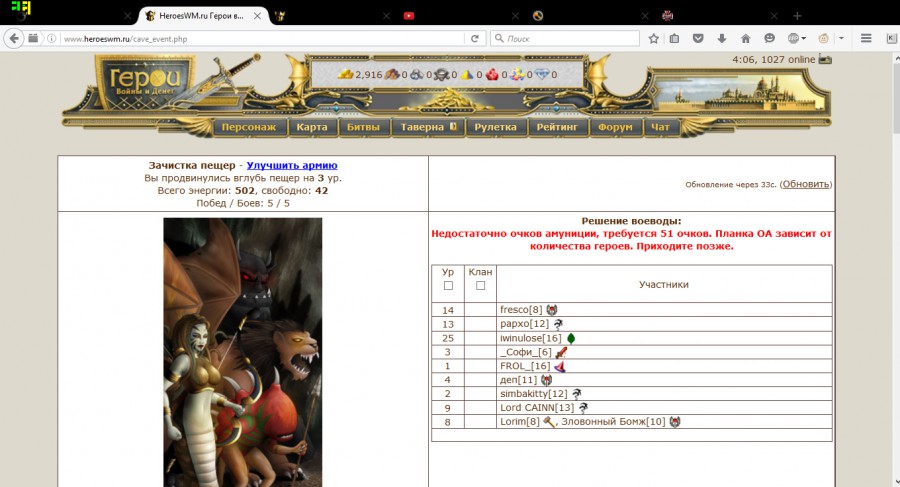The image size is (900, 487).
Task: Click wizard hat icon beside FROL_[16]
Action: tap(560, 366)
